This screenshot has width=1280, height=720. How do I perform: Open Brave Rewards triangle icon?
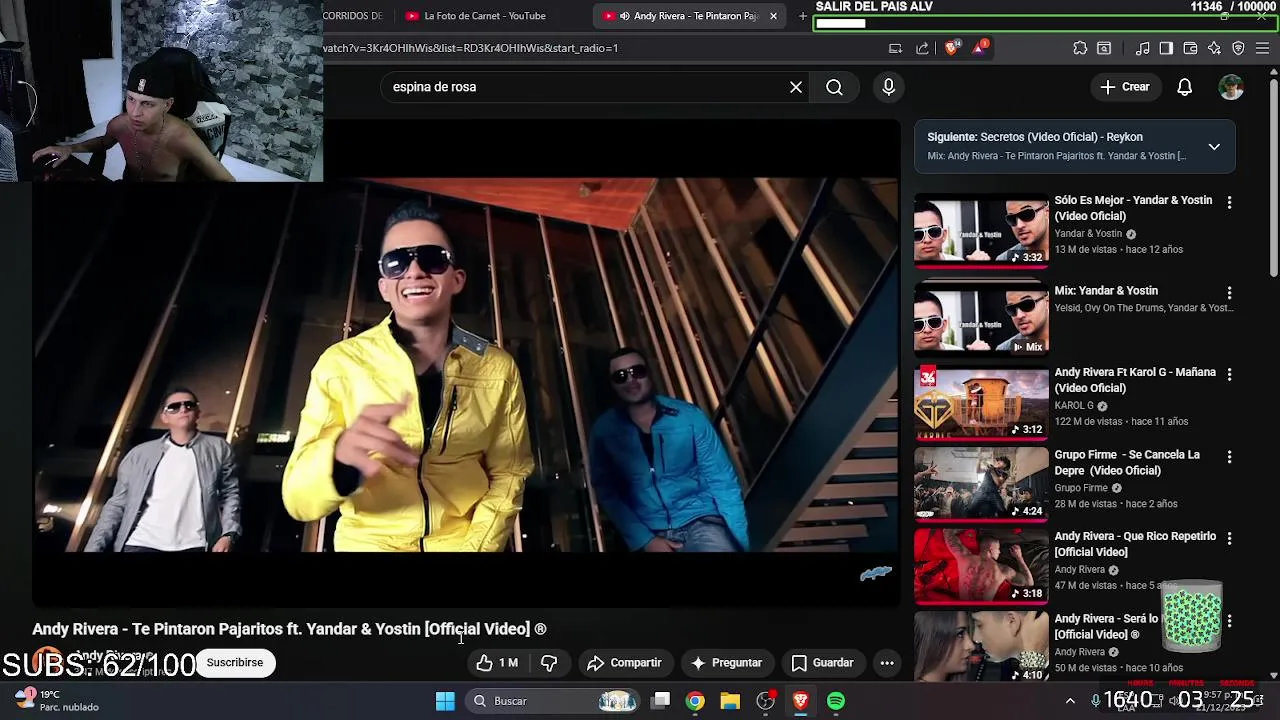tap(979, 48)
